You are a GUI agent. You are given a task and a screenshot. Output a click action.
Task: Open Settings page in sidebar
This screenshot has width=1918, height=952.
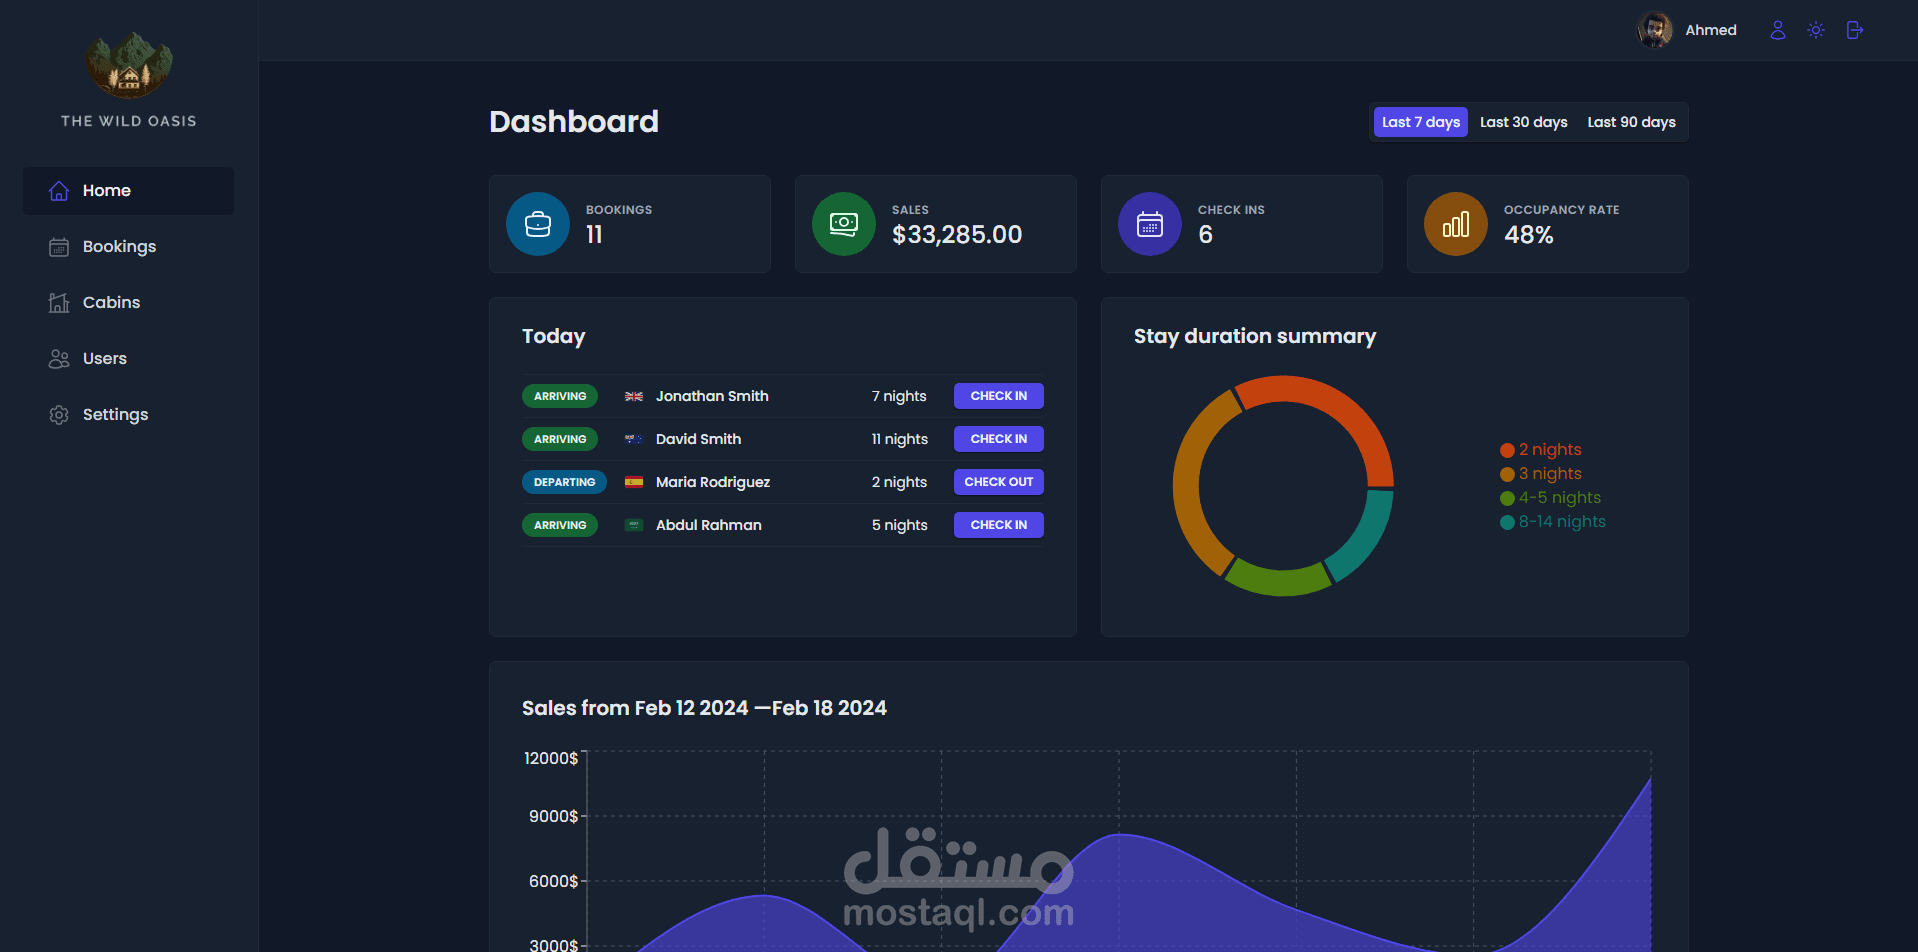point(128,415)
